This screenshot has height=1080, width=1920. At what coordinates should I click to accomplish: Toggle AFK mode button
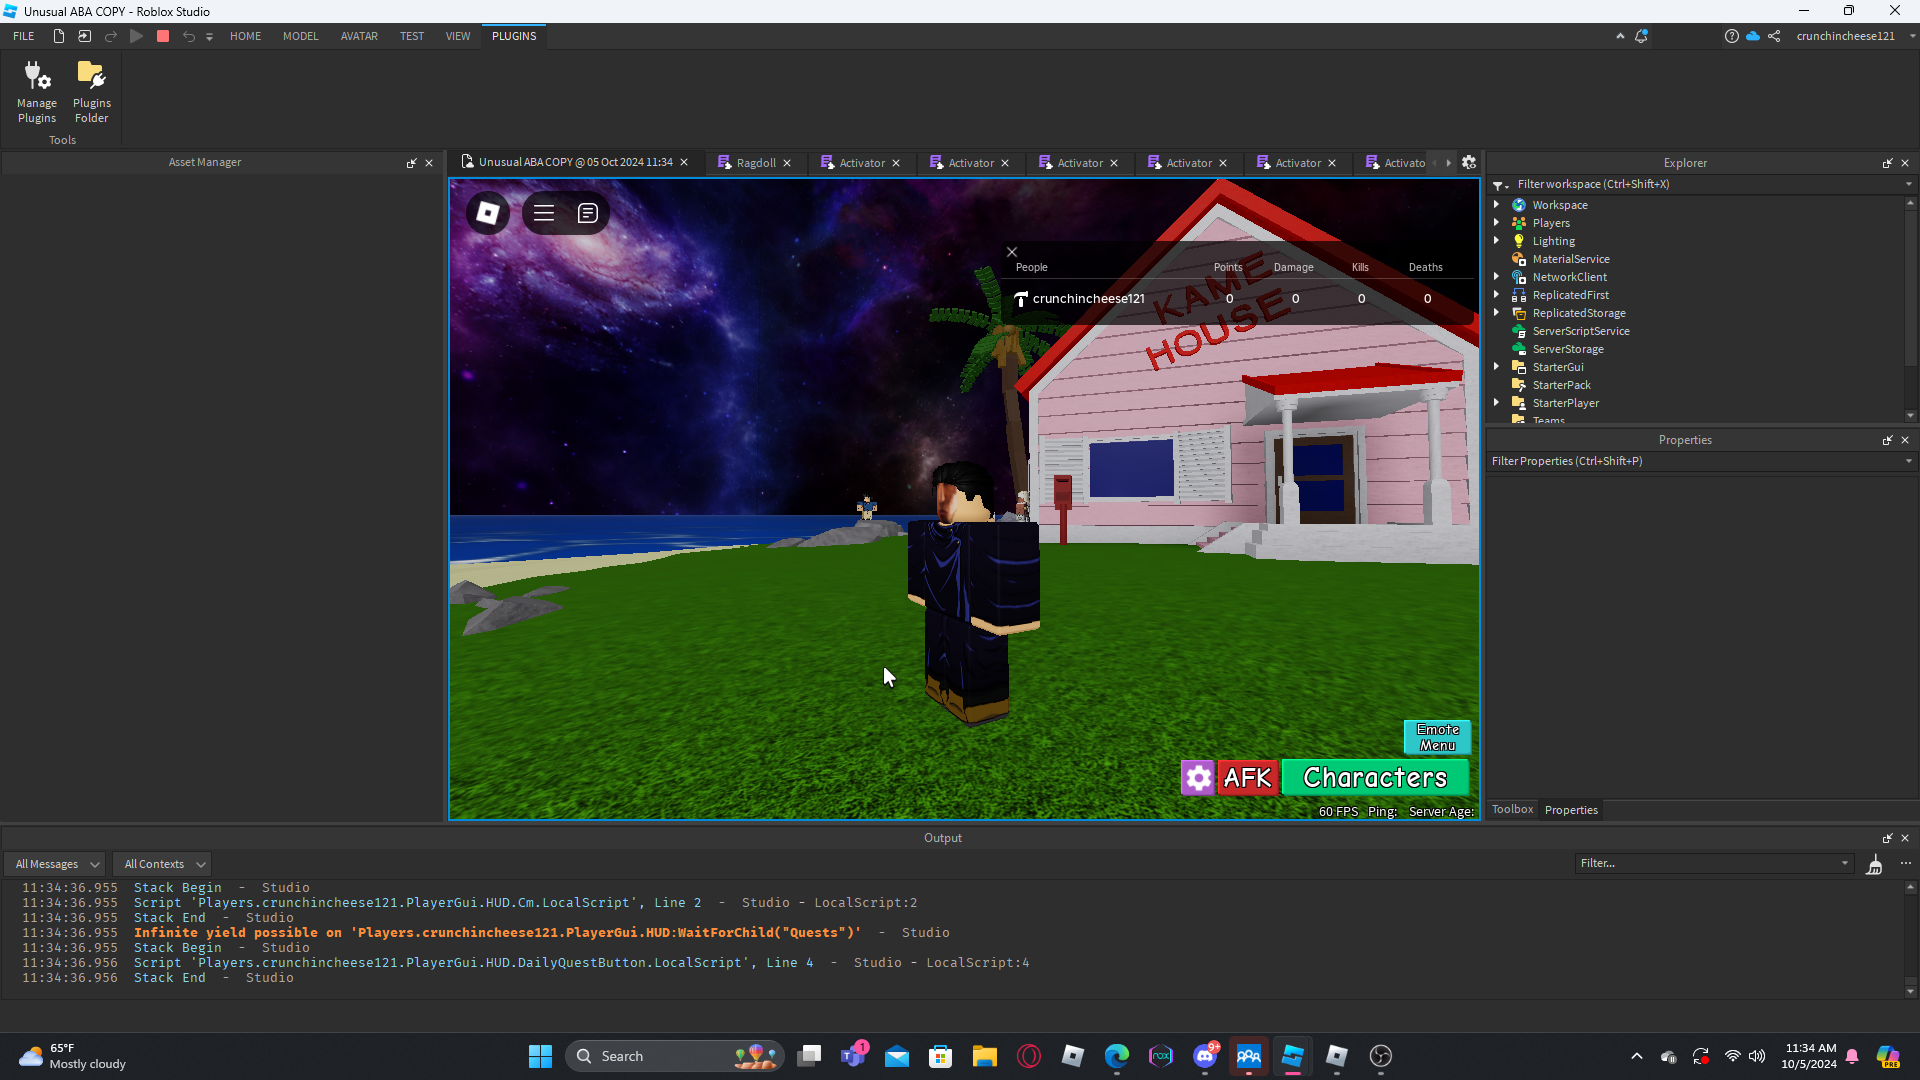[x=1247, y=777]
